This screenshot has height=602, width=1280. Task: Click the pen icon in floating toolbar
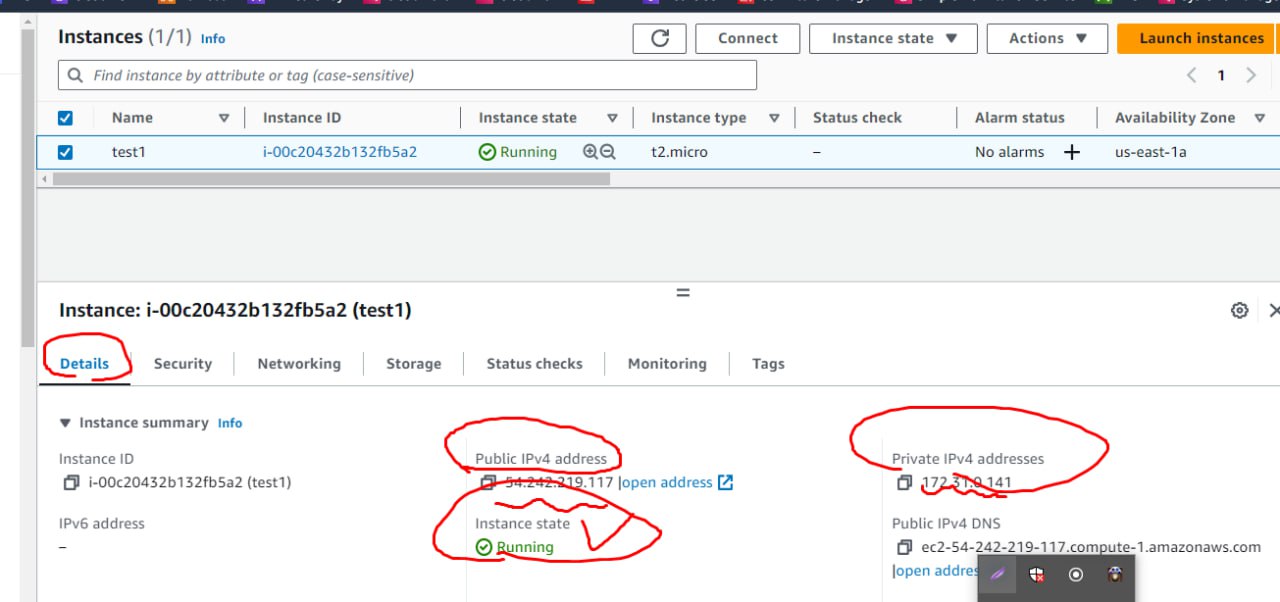[x=997, y=575]
